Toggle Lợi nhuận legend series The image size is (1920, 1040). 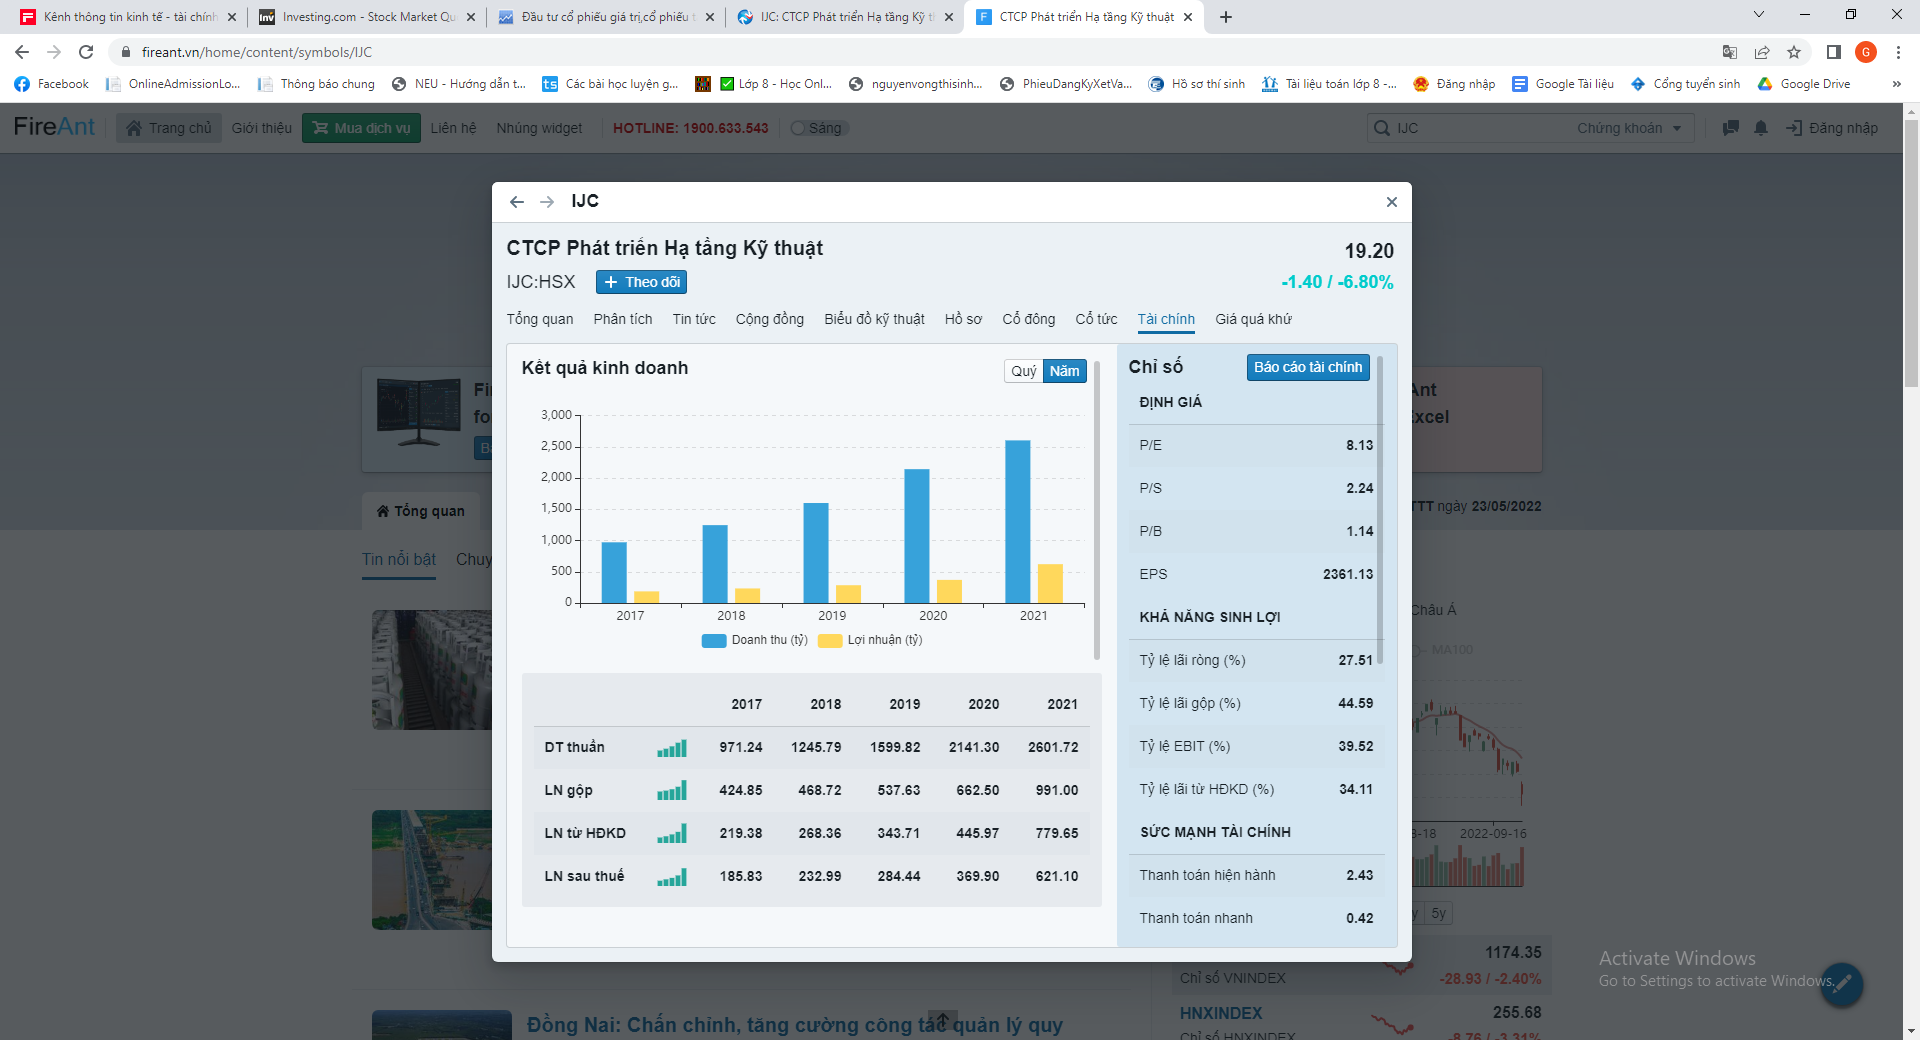(870, 640)
